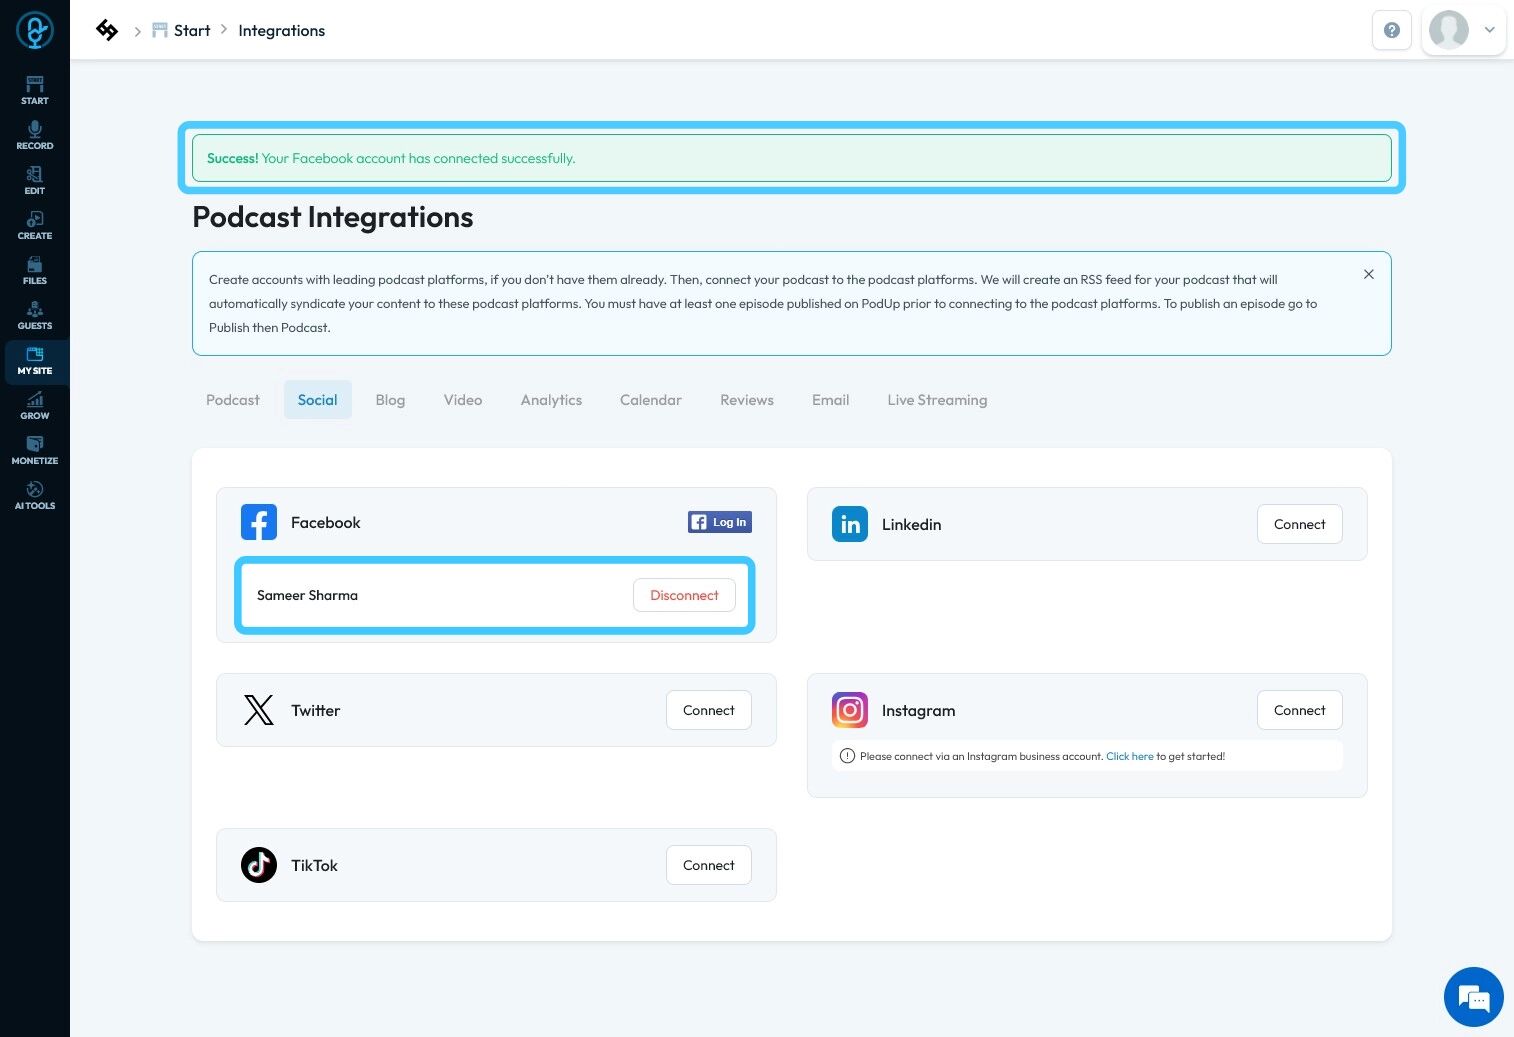Disconnect Sameer Sharma Facebook account
Screen dimensions: 1514x1037
tap(684, 595)
